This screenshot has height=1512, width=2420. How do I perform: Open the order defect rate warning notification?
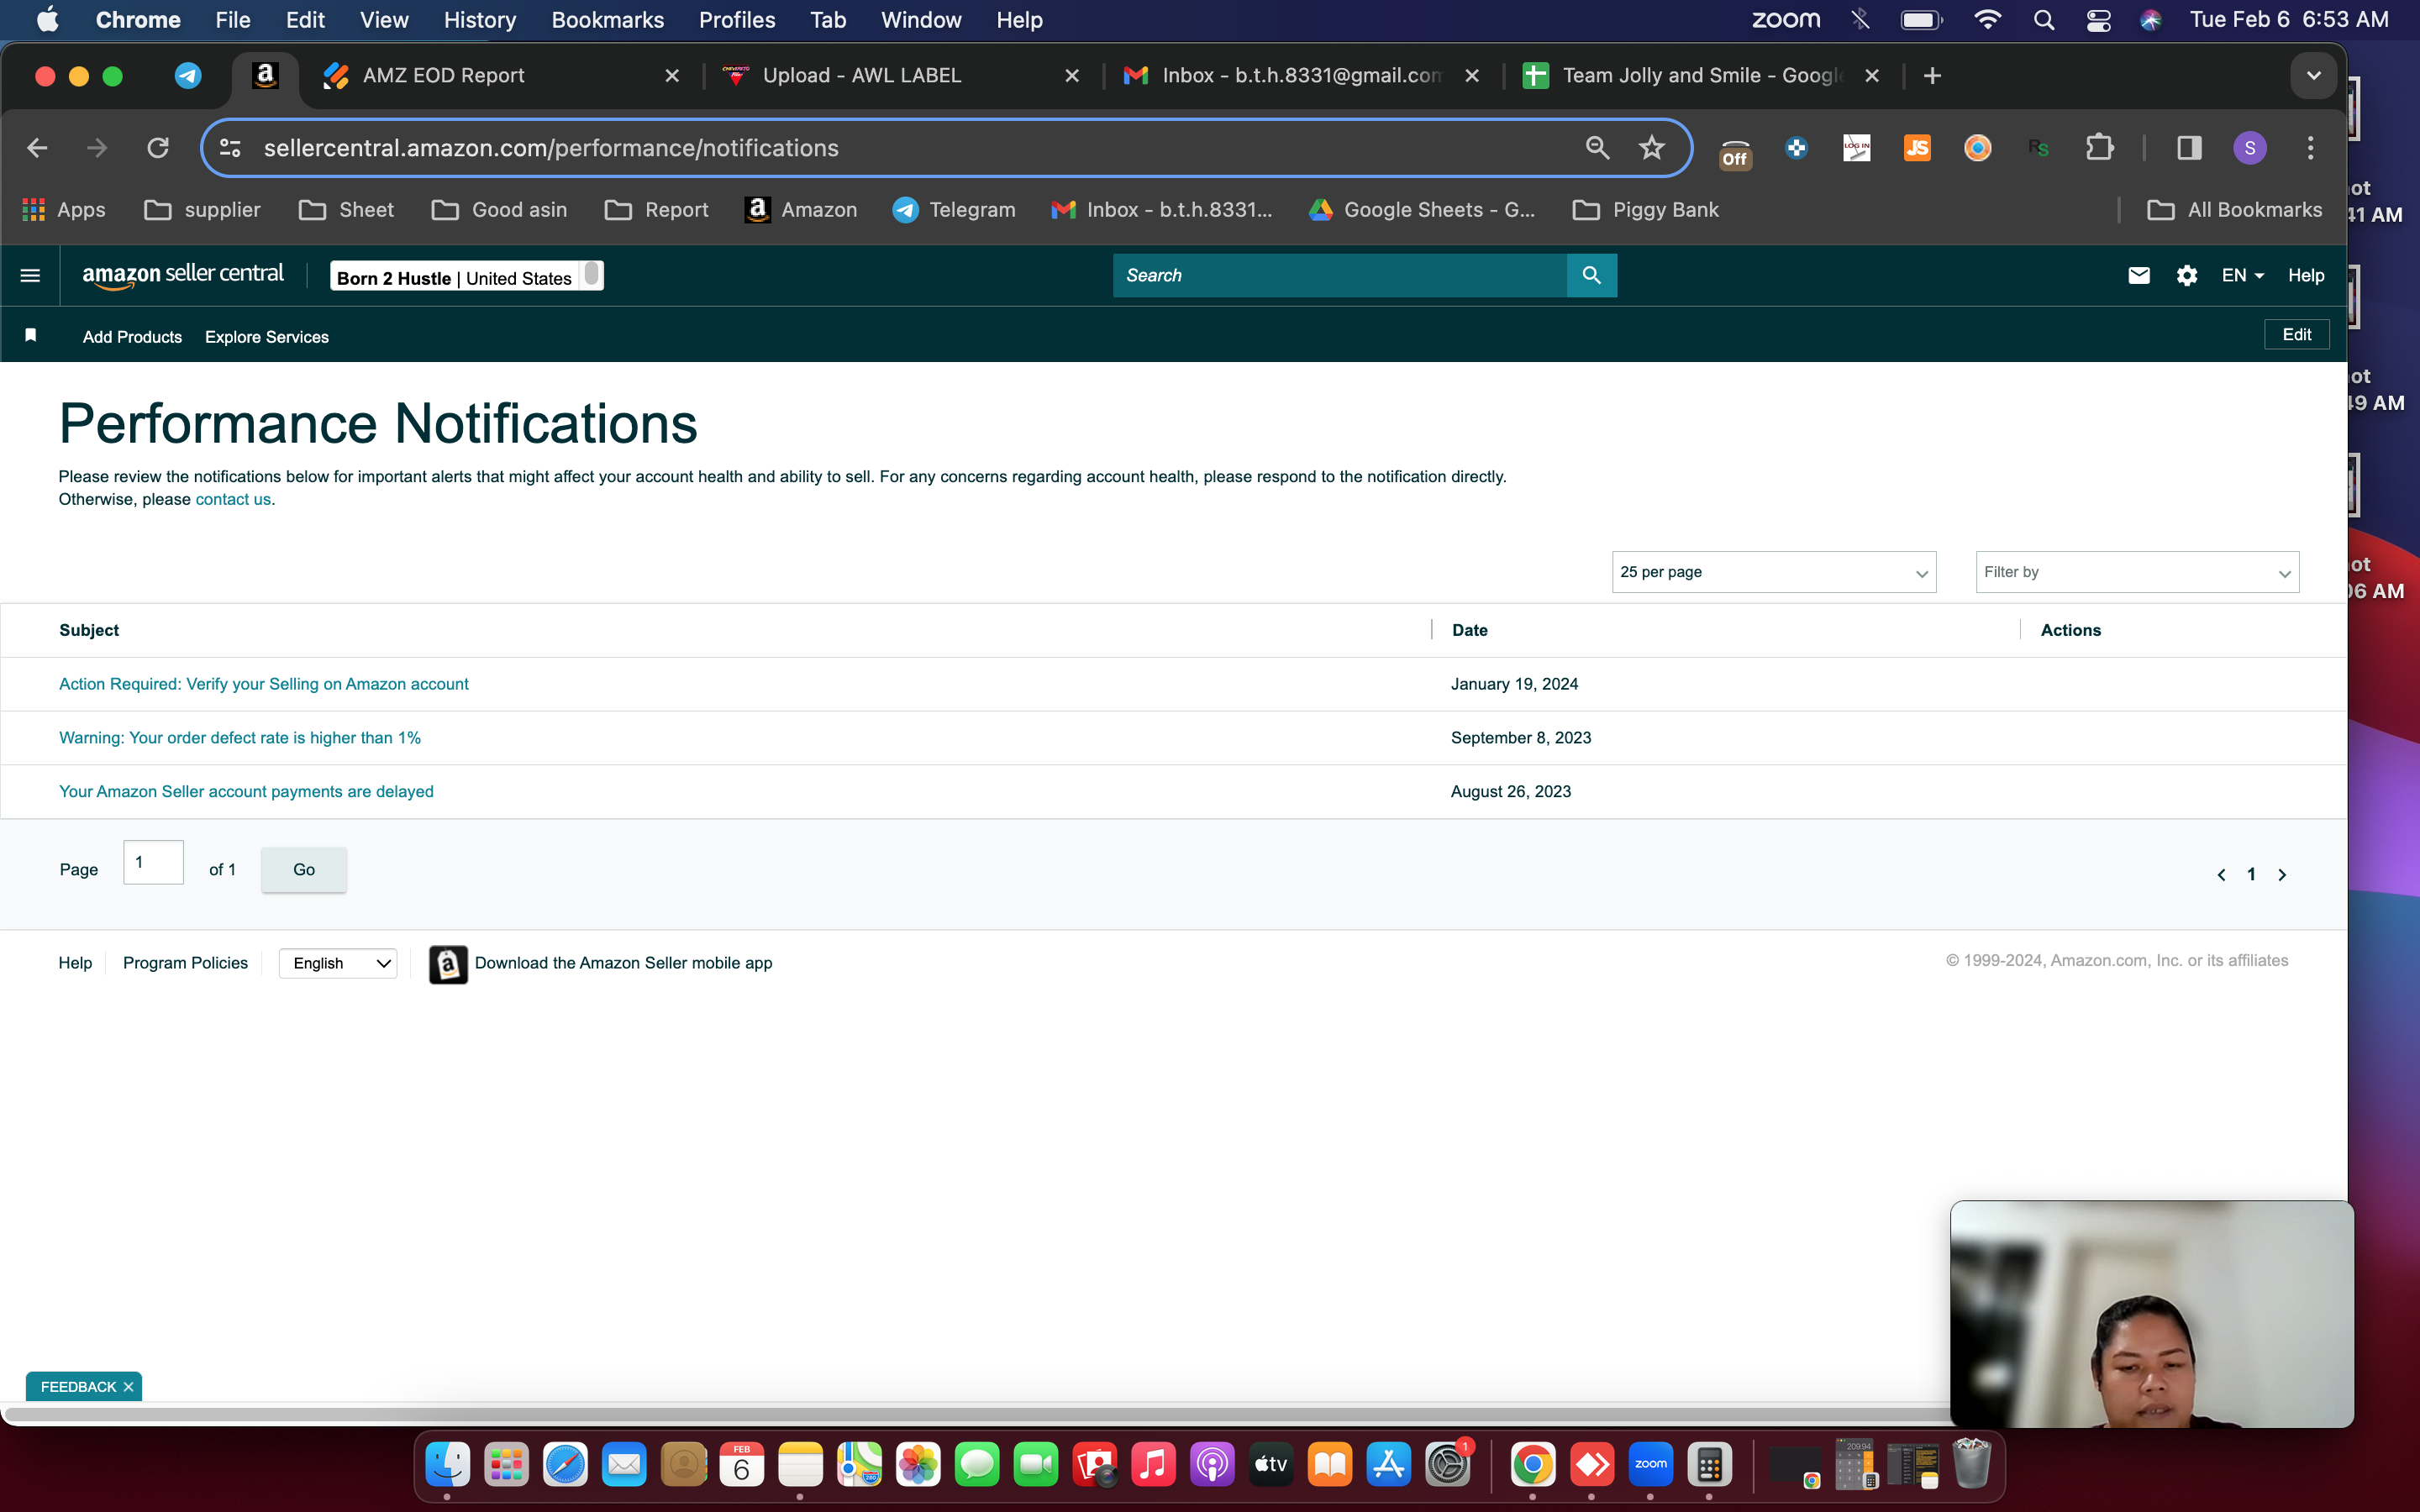240,738
